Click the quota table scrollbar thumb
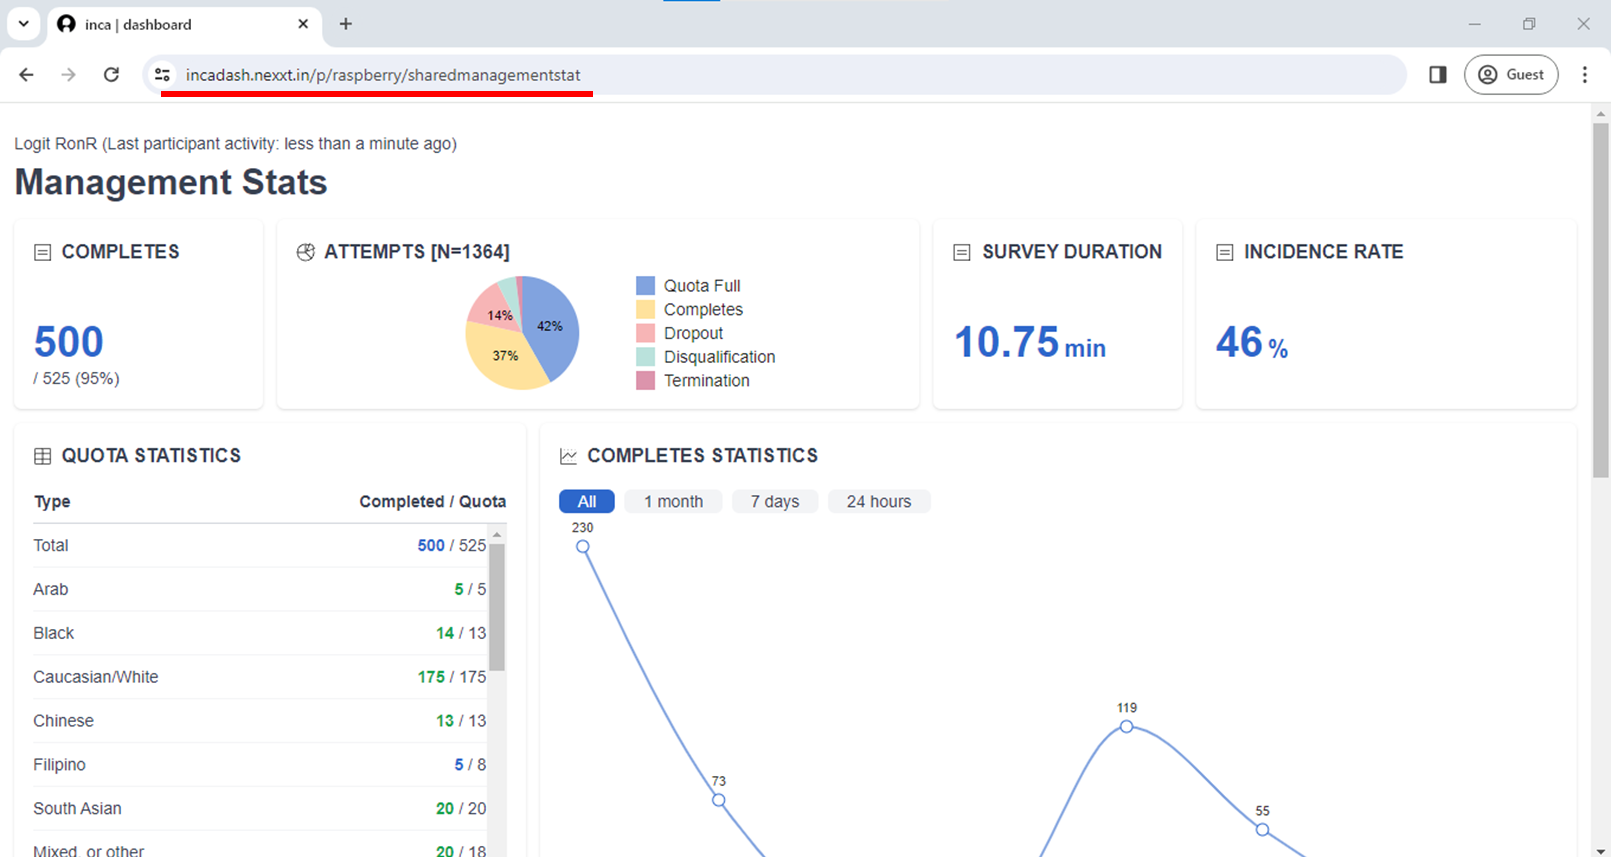Viewport: 1611px width, 857px height. point(497,607)
